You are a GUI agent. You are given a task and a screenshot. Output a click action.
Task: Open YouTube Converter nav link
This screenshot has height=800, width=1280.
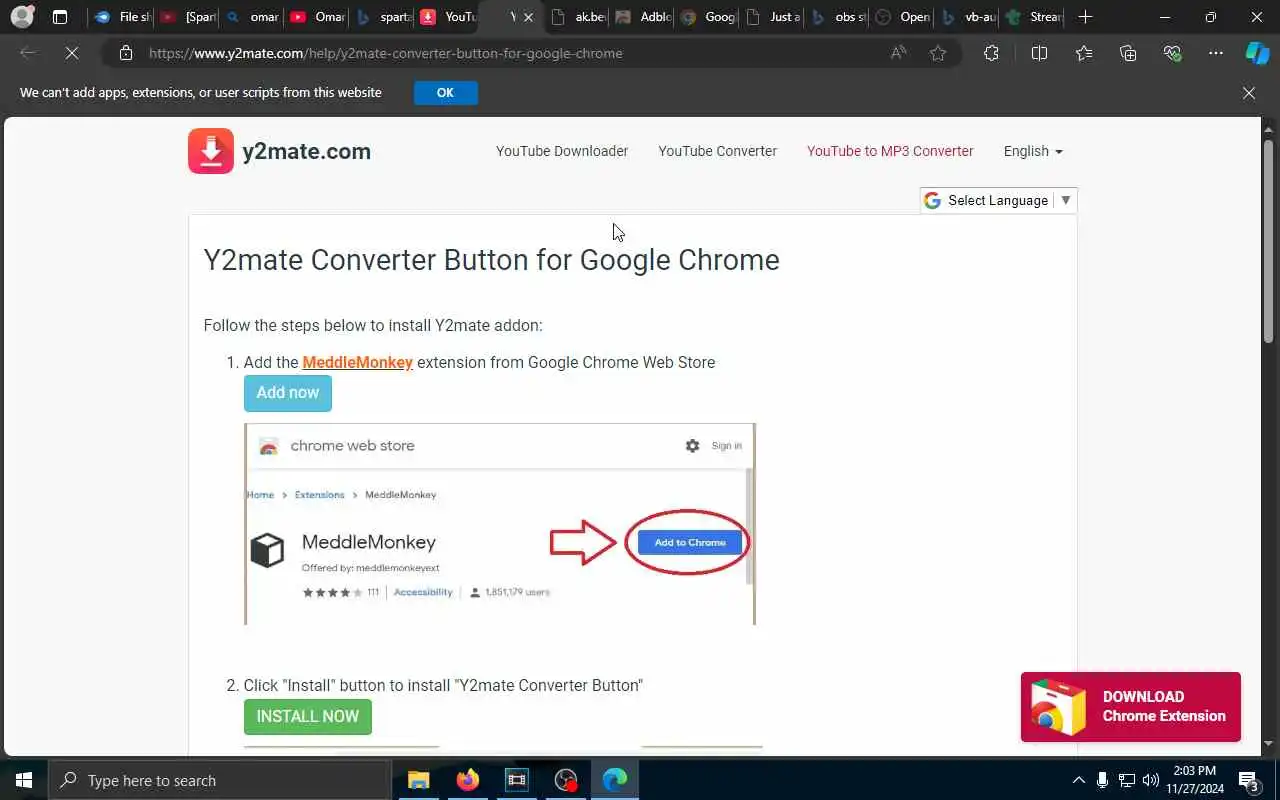click(717, 151)
